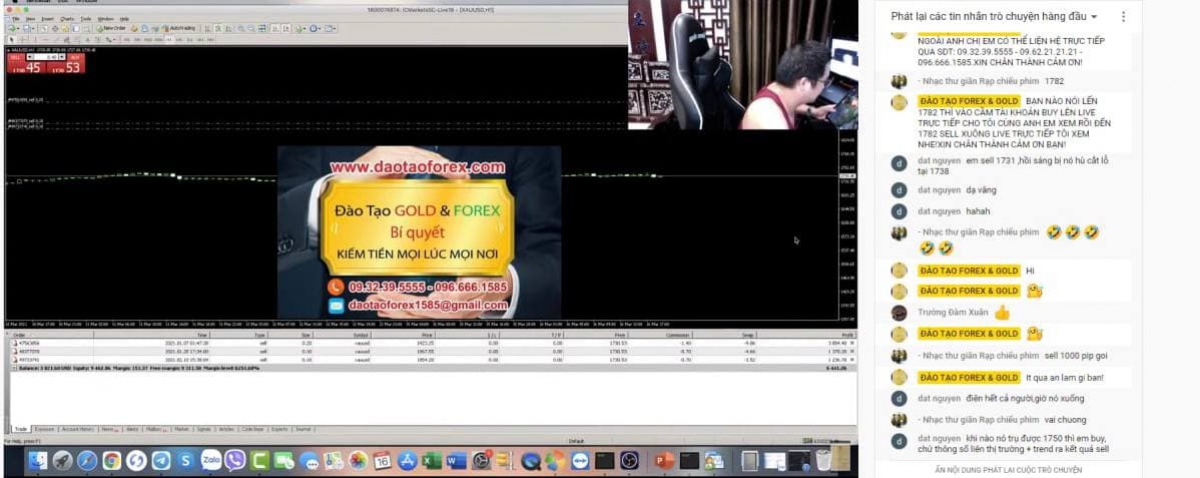The height and width of the screenshot is (478, 1200).
Task: Click the 'hahah' chat message by dat nguyen
Action: pos(979,211)
